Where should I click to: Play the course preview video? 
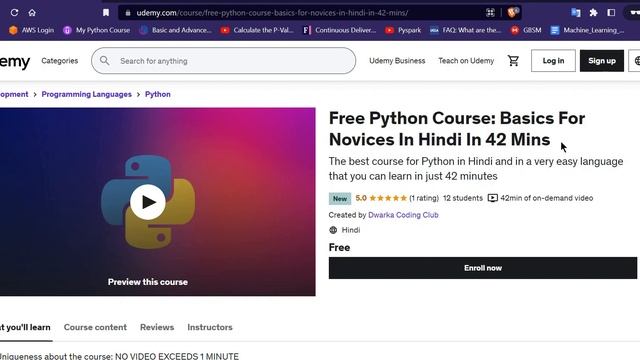(x=148, y=202)
